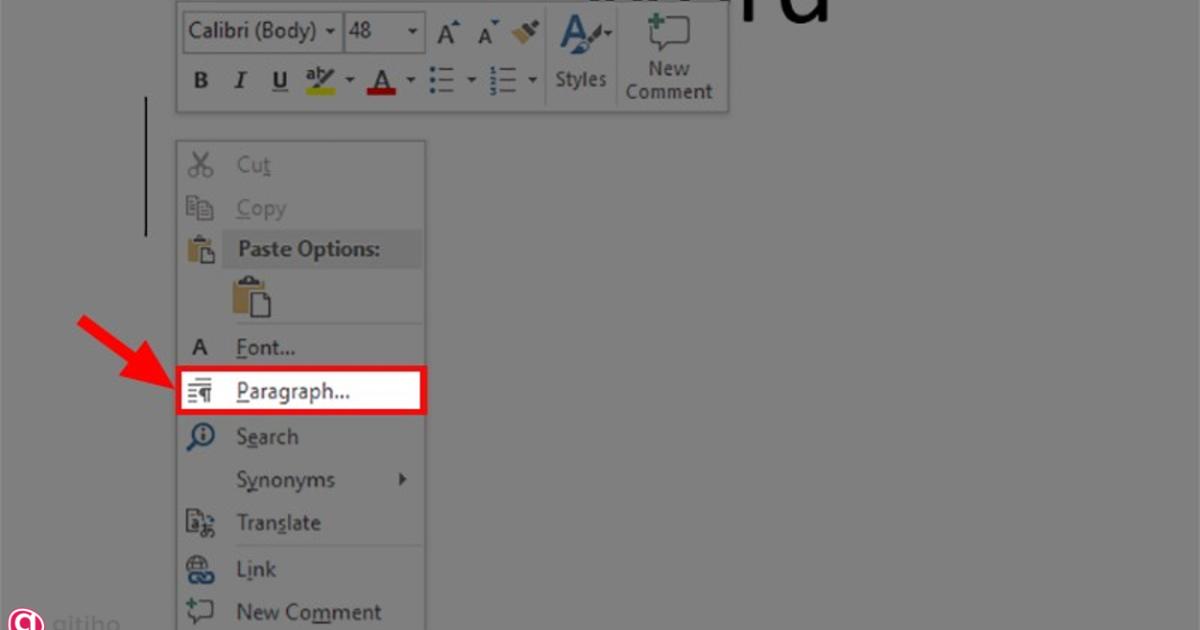
Task: Toggle Underline in the mini toolbar
Action: (x=280, y=81)
